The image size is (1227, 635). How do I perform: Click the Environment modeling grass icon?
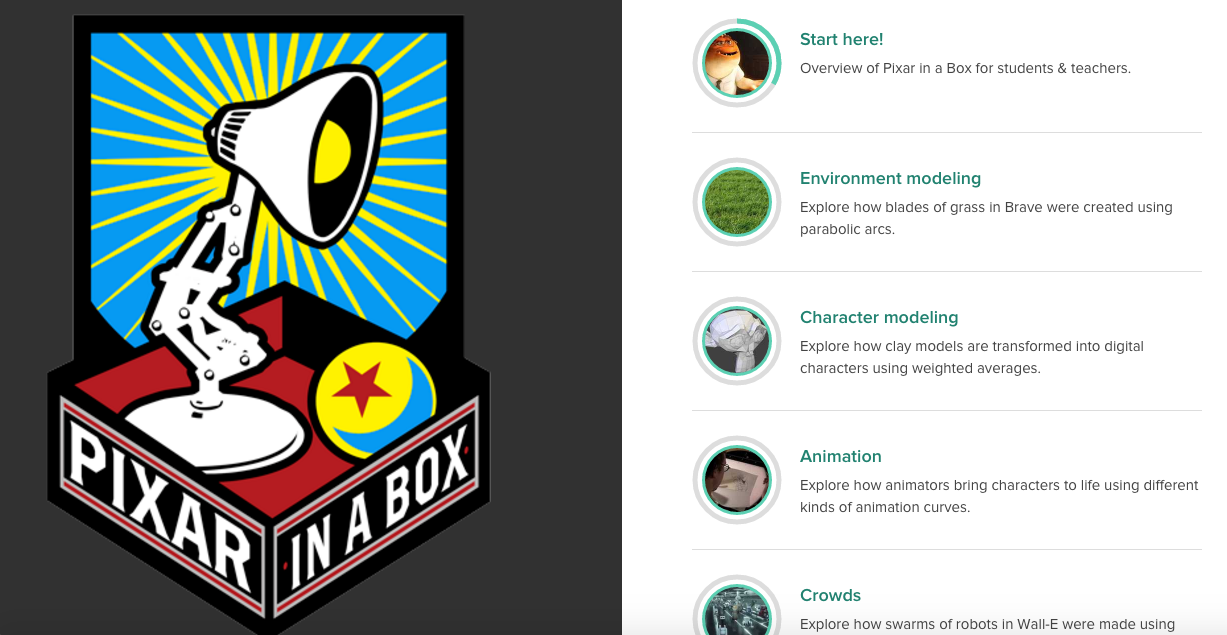[x=736, y=202]
